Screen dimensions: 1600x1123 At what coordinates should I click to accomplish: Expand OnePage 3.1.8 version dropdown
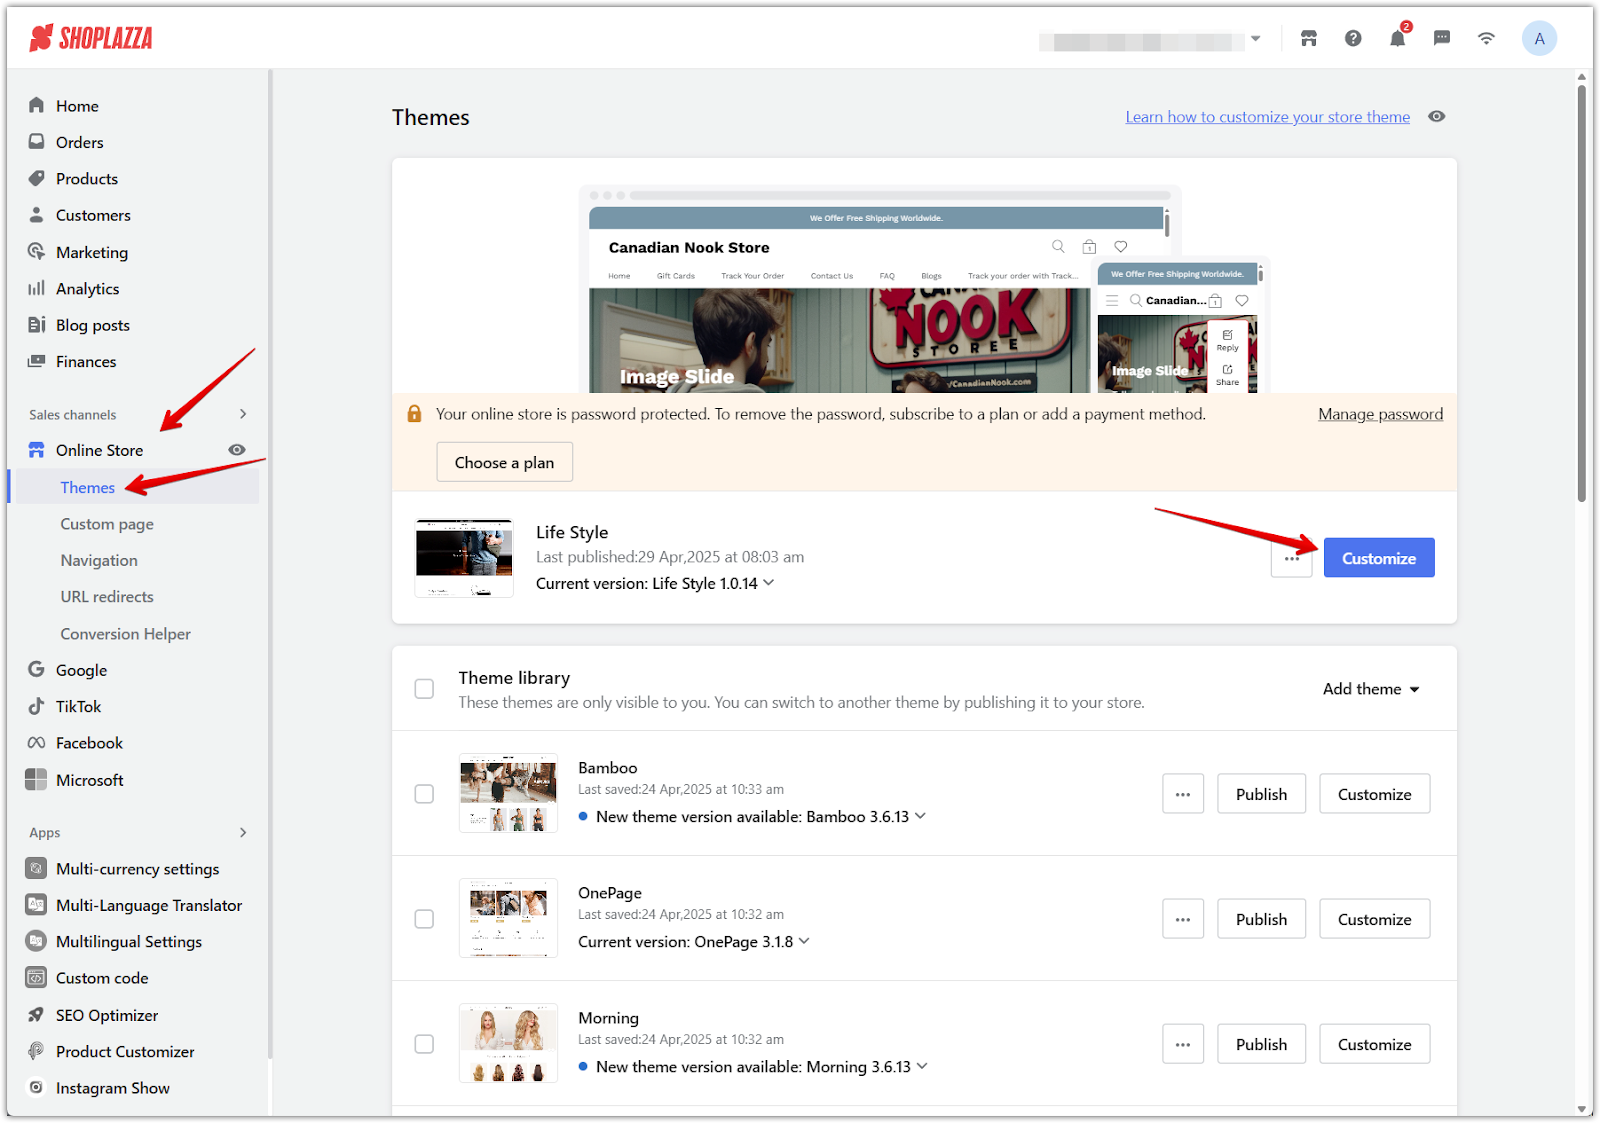[805, 941]
